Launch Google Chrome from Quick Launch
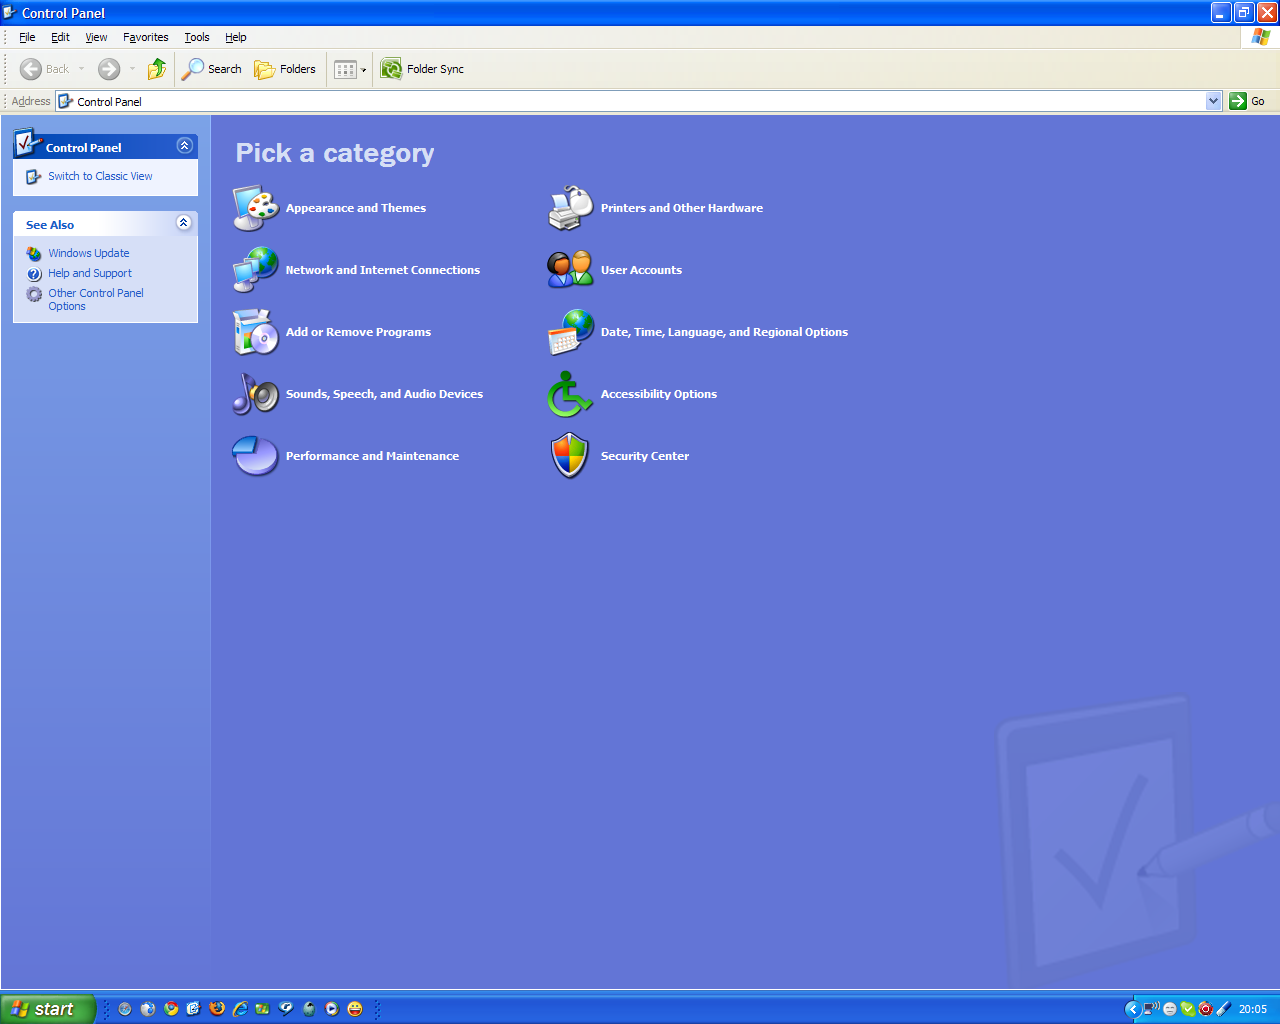1280x1024 pixels. [x=171, y=1009]
